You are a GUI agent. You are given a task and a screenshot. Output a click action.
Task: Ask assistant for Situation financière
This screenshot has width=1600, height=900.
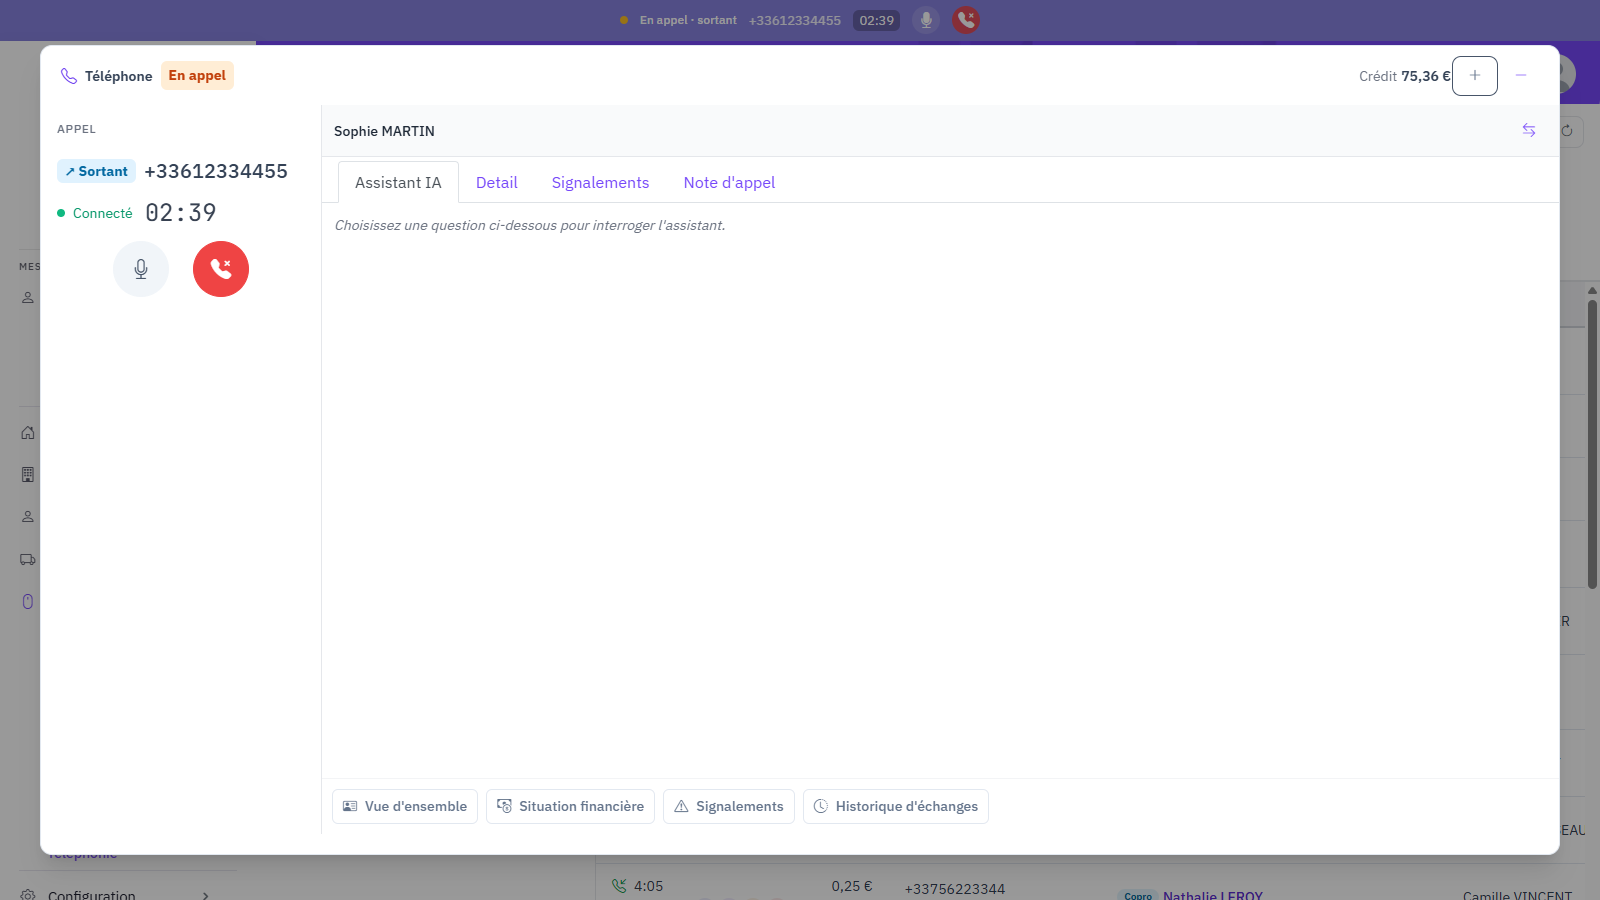pyautogui.click(x=570, y=806)
